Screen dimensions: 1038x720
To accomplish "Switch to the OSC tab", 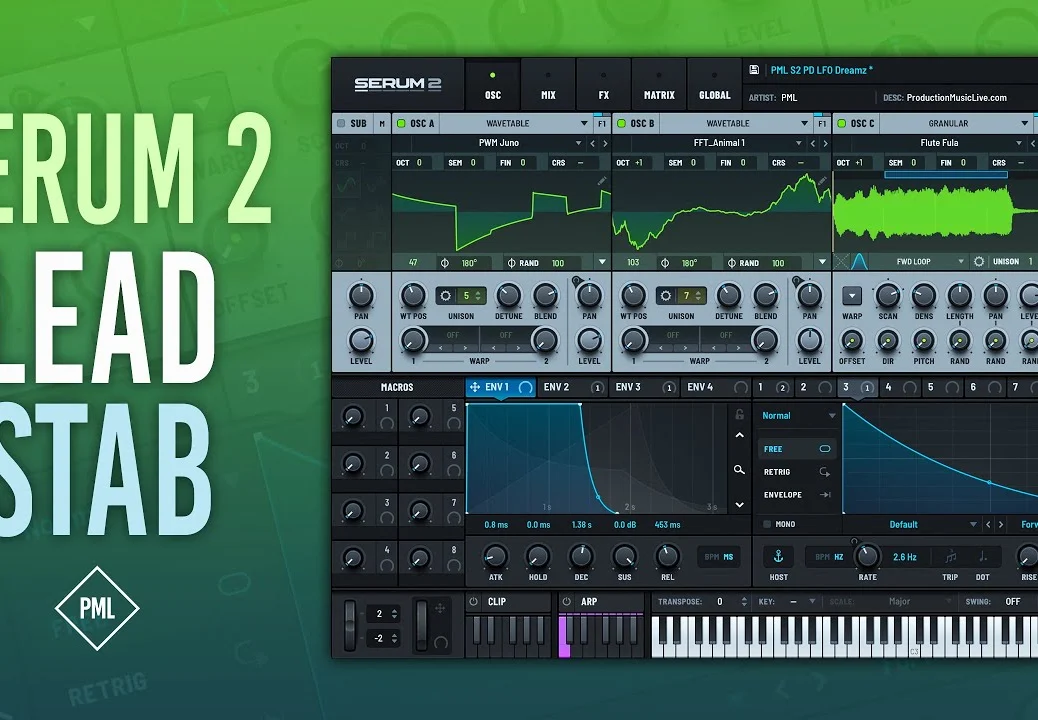I will [x=493, y=85].
